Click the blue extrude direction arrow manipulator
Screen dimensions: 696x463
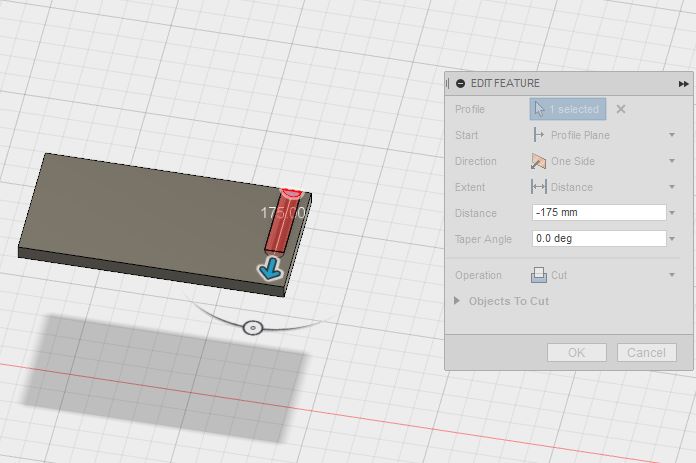click(x=270, y=269)
